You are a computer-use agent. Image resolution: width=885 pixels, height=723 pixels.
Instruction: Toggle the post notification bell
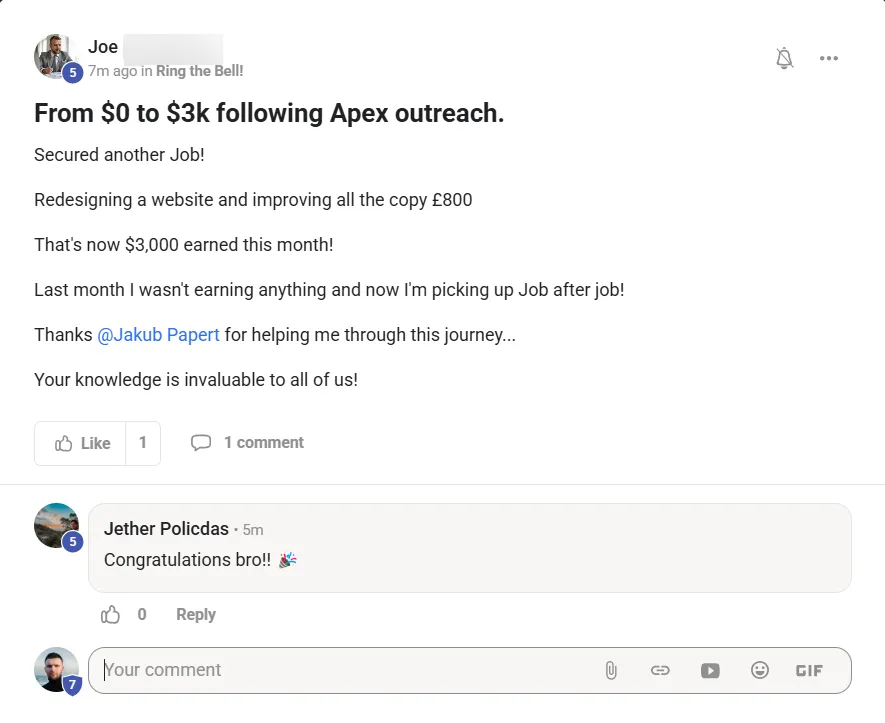784,58
